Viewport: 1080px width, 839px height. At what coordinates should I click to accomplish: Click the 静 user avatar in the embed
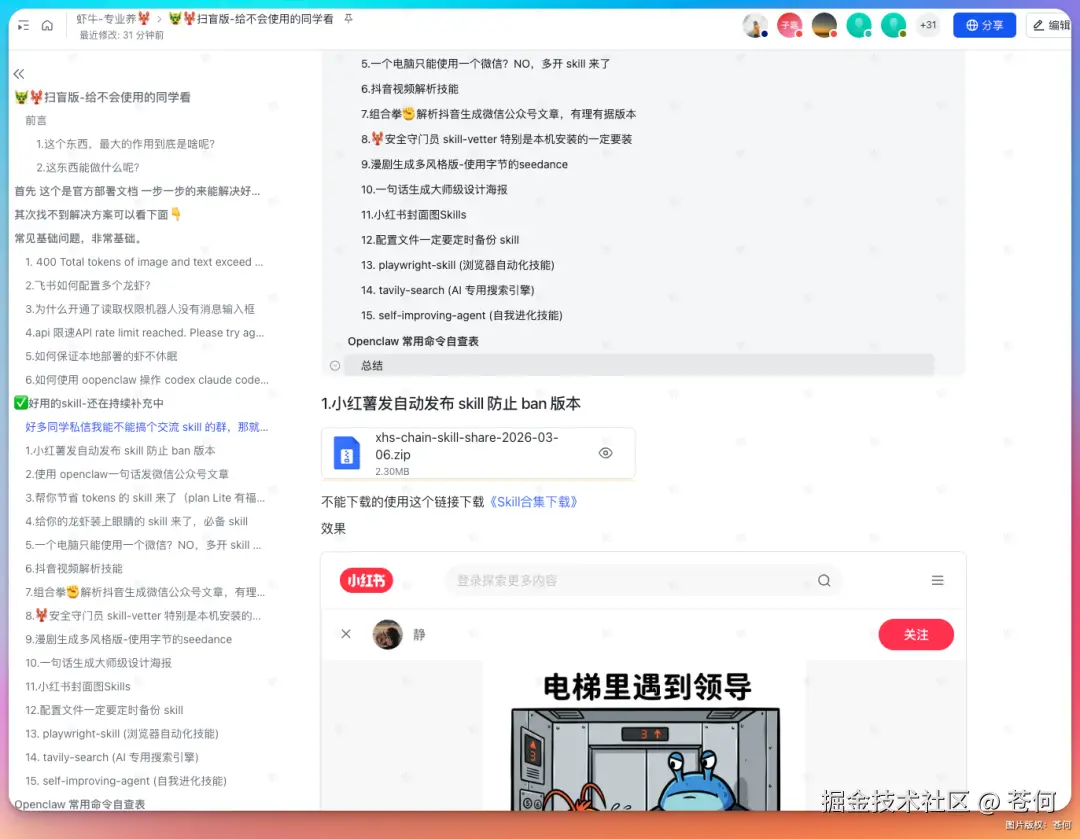387,634
